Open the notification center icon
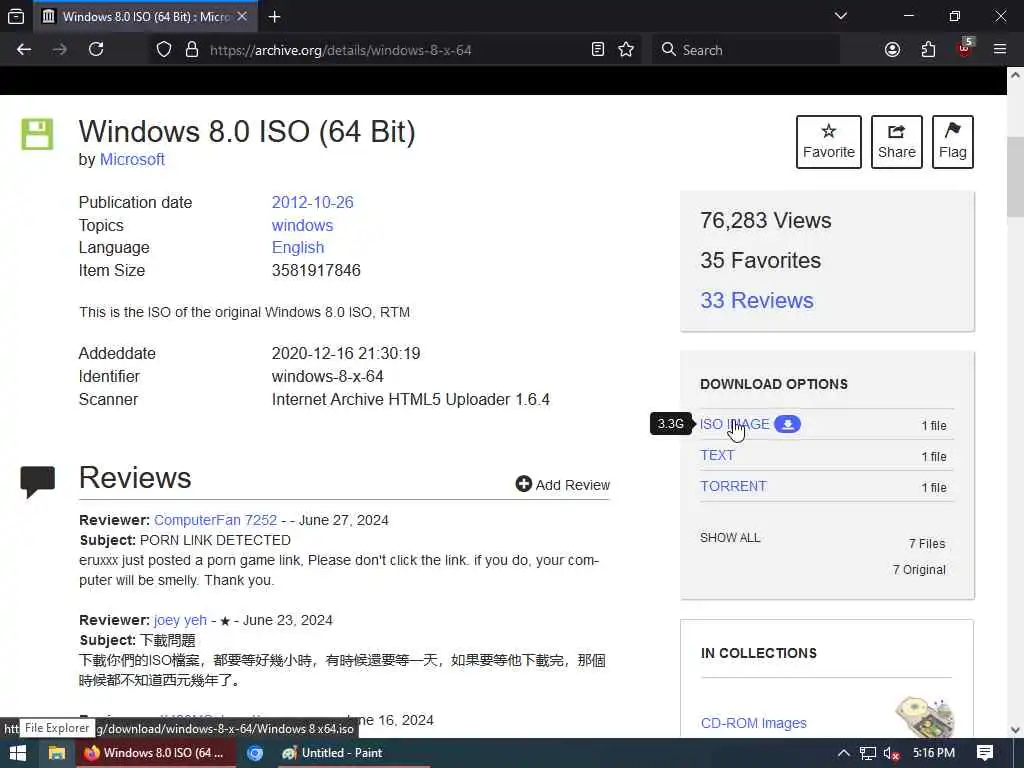 pos(985,753)
